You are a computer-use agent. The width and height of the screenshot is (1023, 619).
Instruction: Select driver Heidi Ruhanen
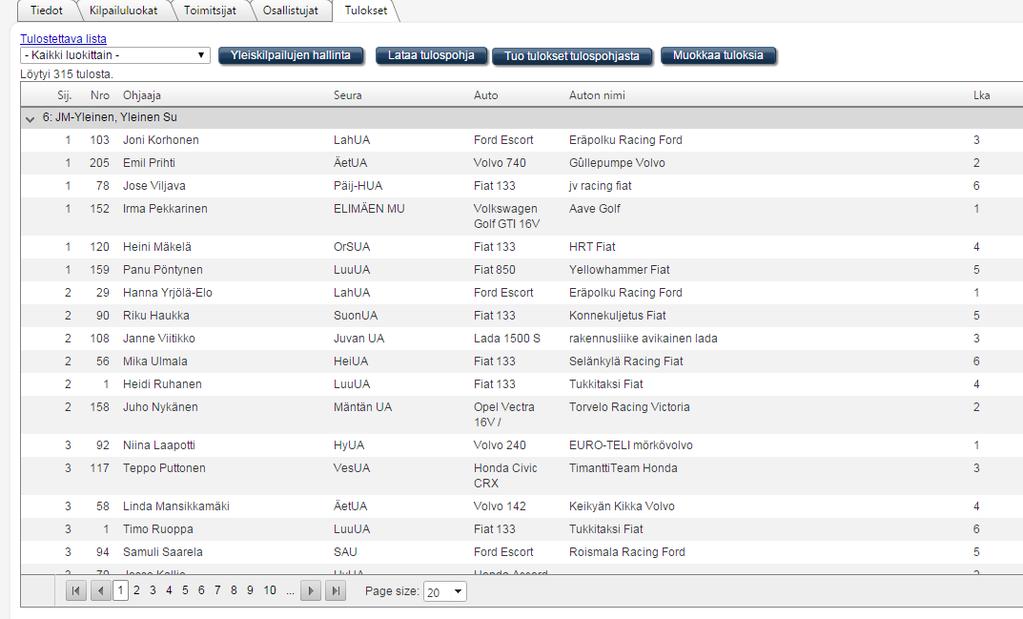(162, 384)
